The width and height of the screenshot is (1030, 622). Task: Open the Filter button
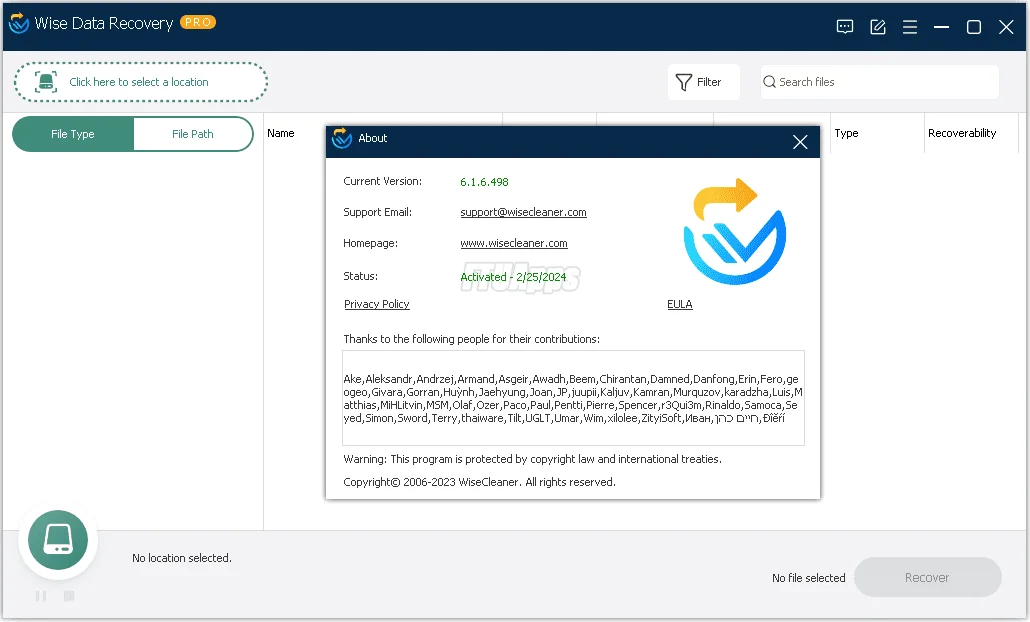704,82
